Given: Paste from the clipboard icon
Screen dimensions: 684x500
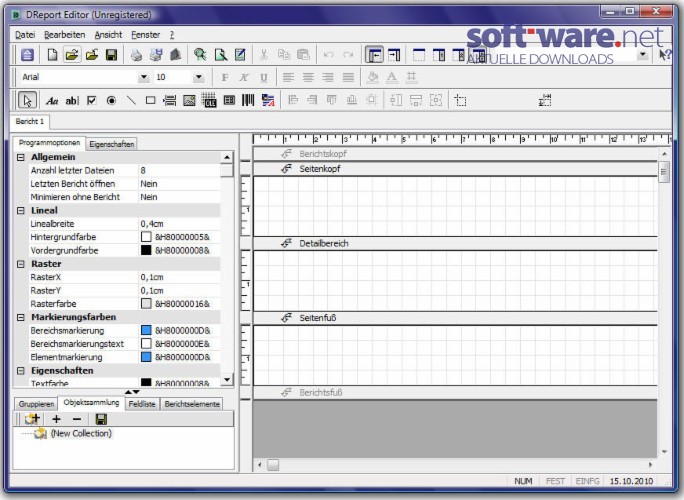Looking at the screenshot, I should (x=303, y=55).
